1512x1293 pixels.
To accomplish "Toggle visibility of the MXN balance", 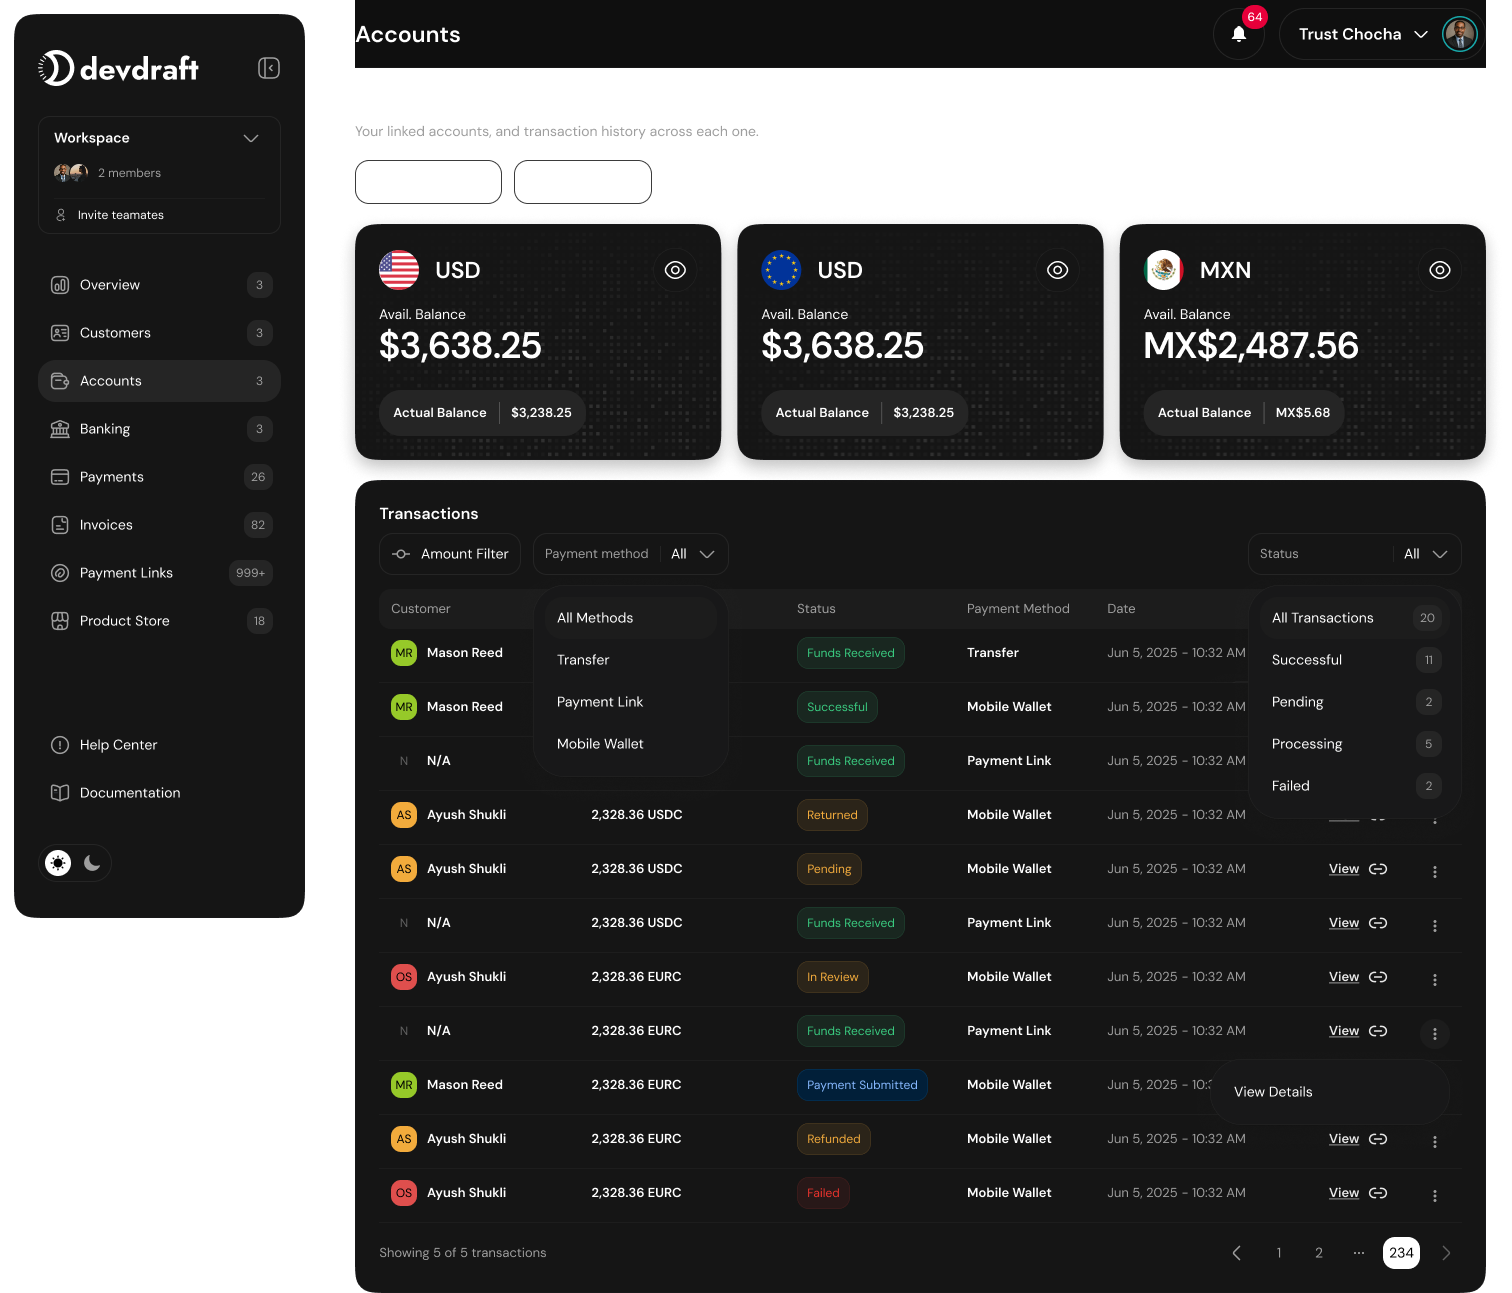I will pos(1440,269).
